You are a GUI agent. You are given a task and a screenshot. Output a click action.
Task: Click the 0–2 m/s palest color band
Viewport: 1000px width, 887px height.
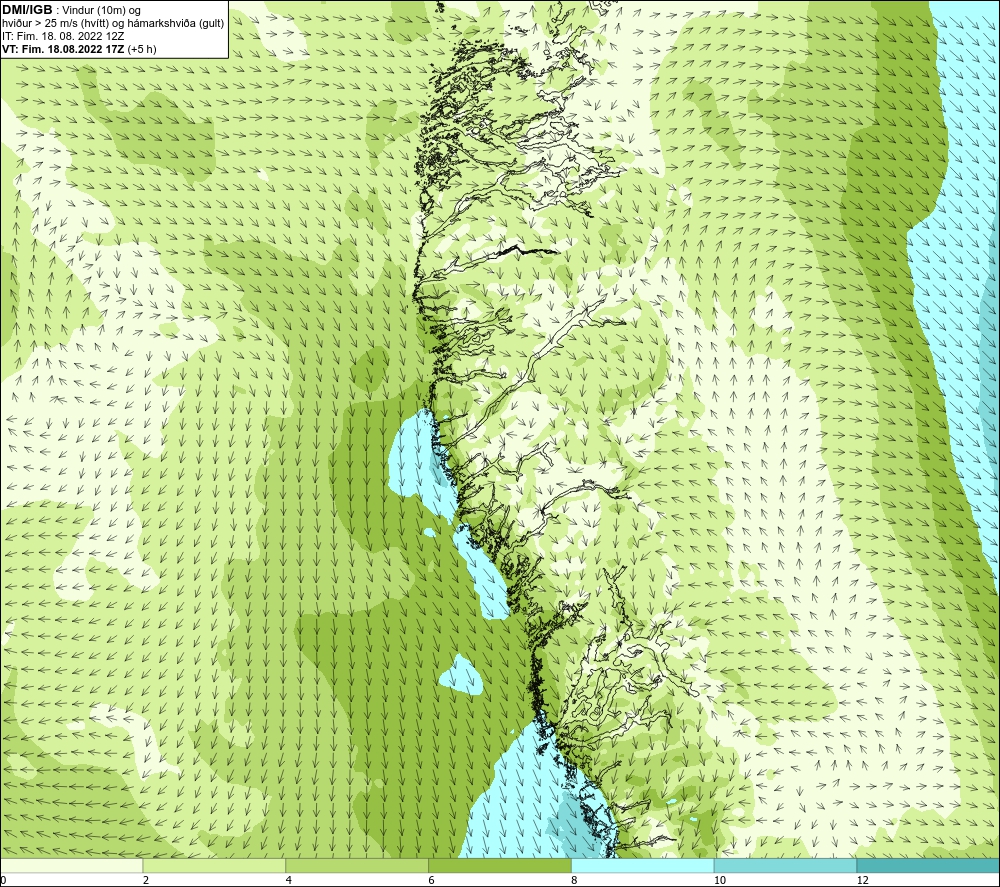pyautogui.click(x=71, y=865)
